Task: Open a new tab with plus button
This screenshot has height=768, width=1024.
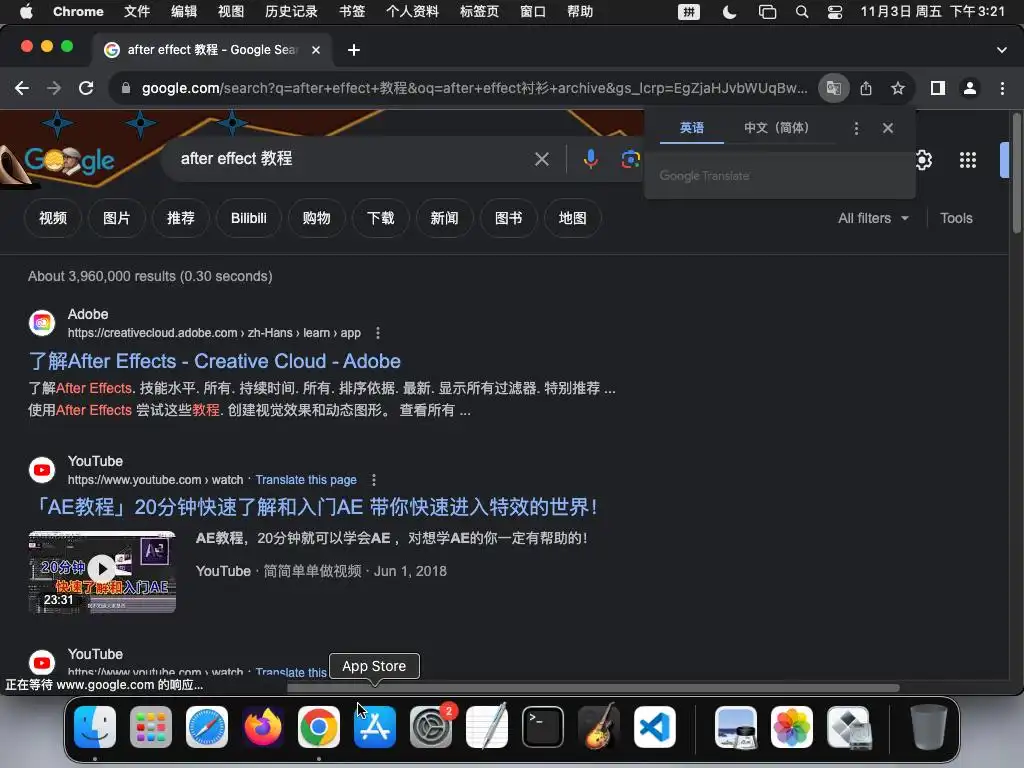Action: click(353, 50)
